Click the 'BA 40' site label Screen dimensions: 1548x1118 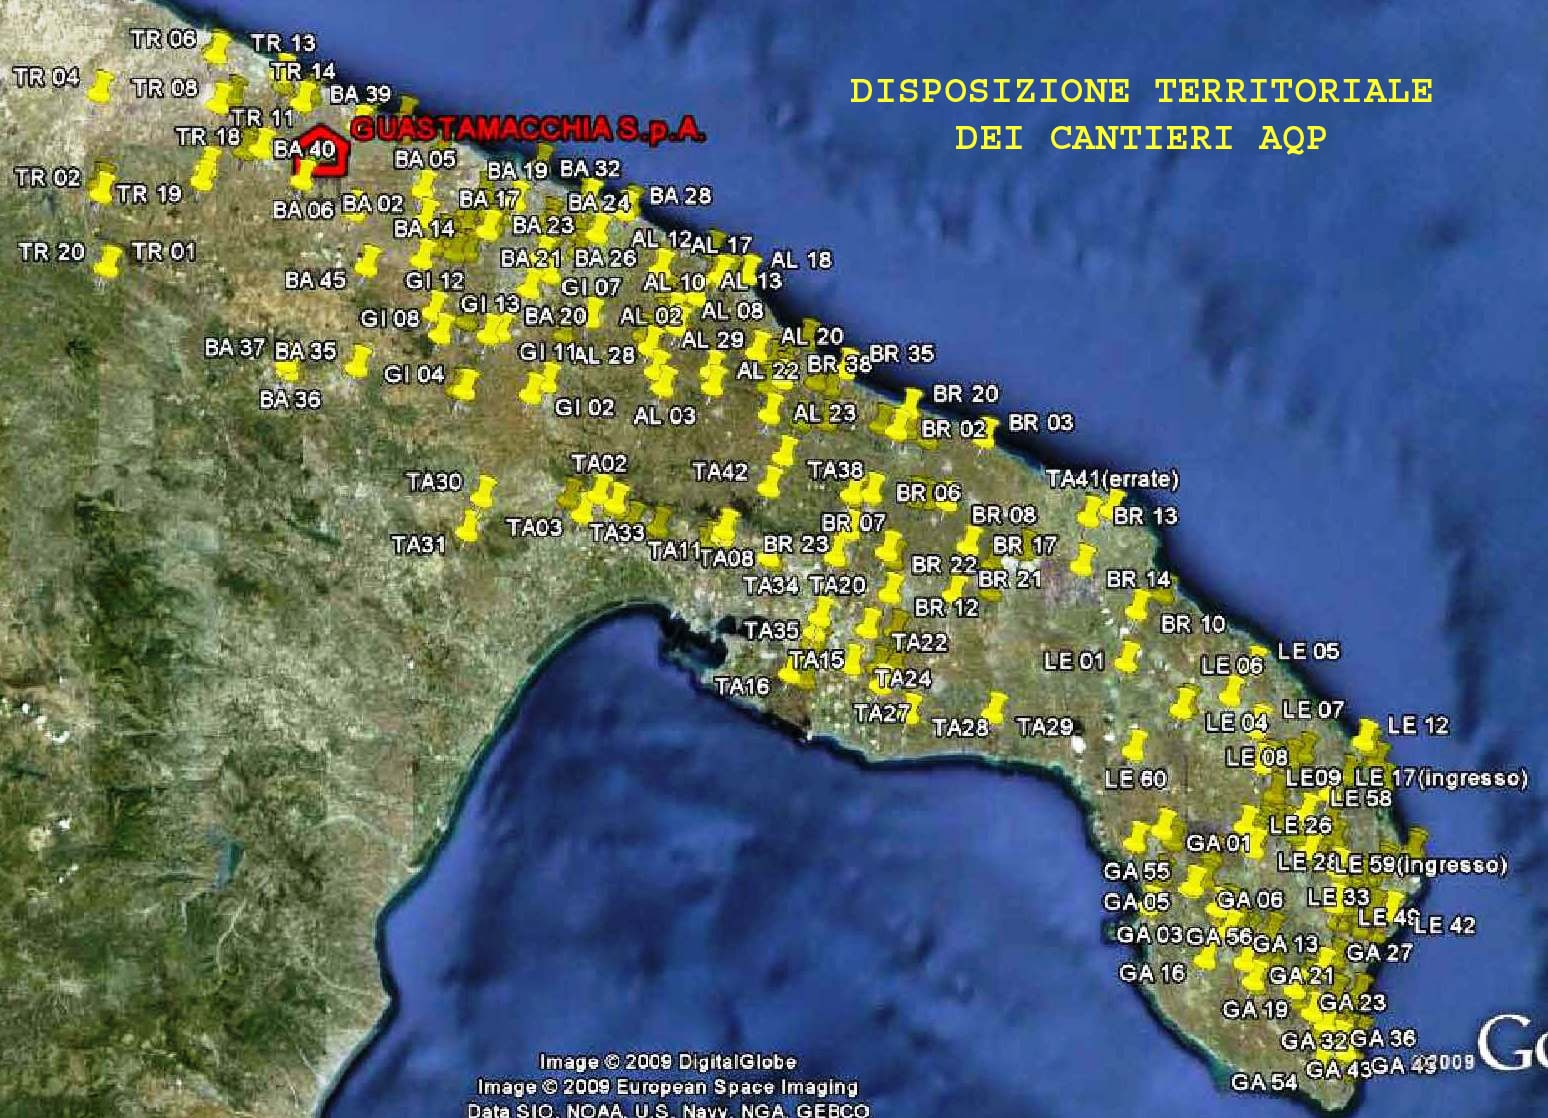point(304,149)
